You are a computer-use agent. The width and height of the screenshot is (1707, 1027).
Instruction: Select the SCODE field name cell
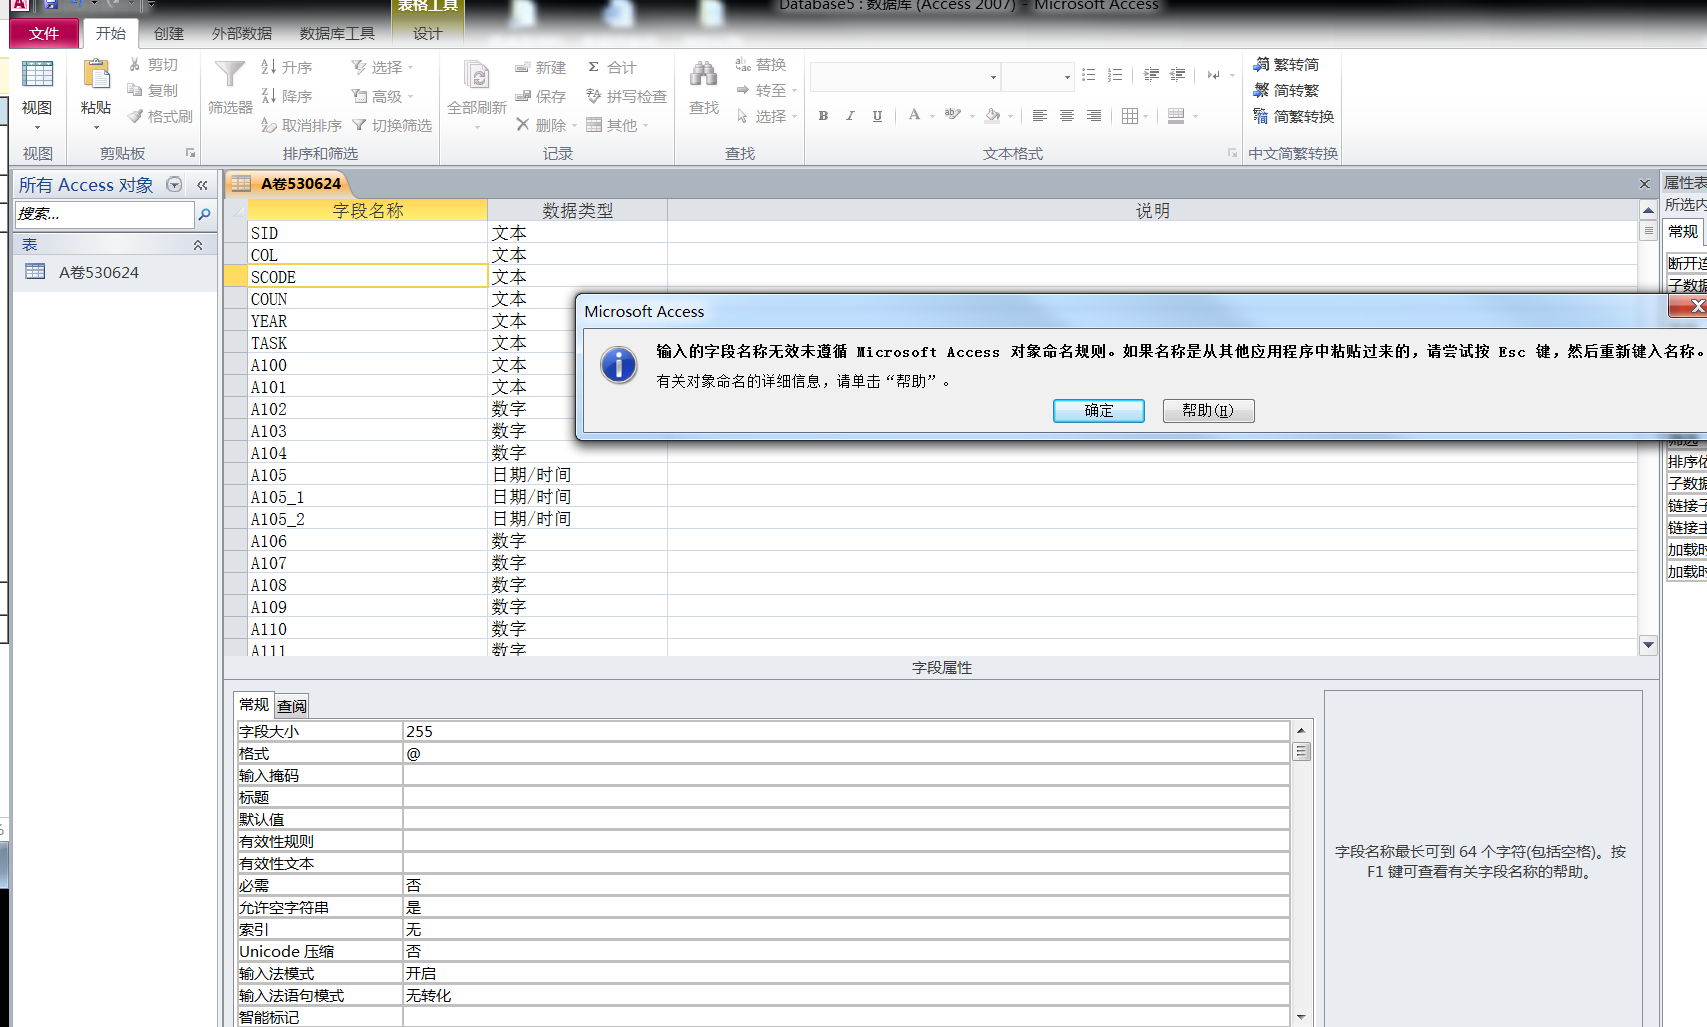(367, 277)
